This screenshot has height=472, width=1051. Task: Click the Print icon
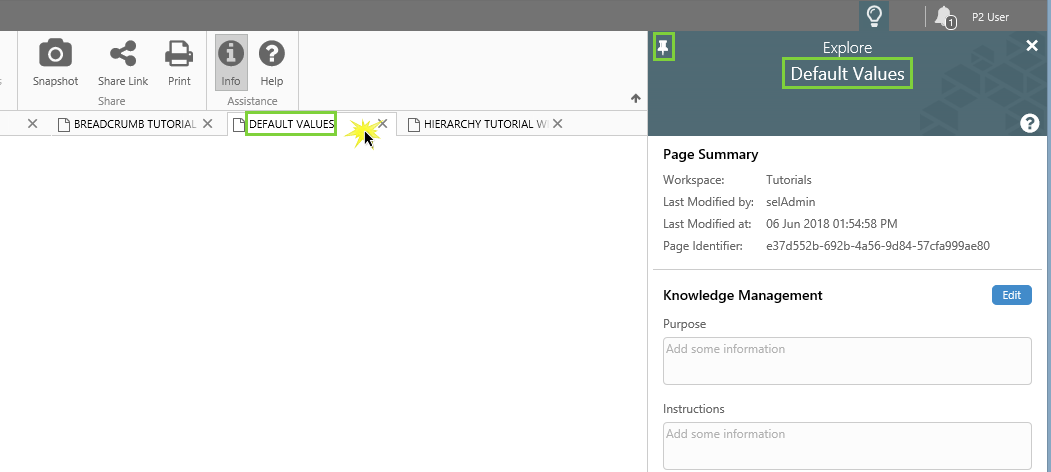[179, 54]
